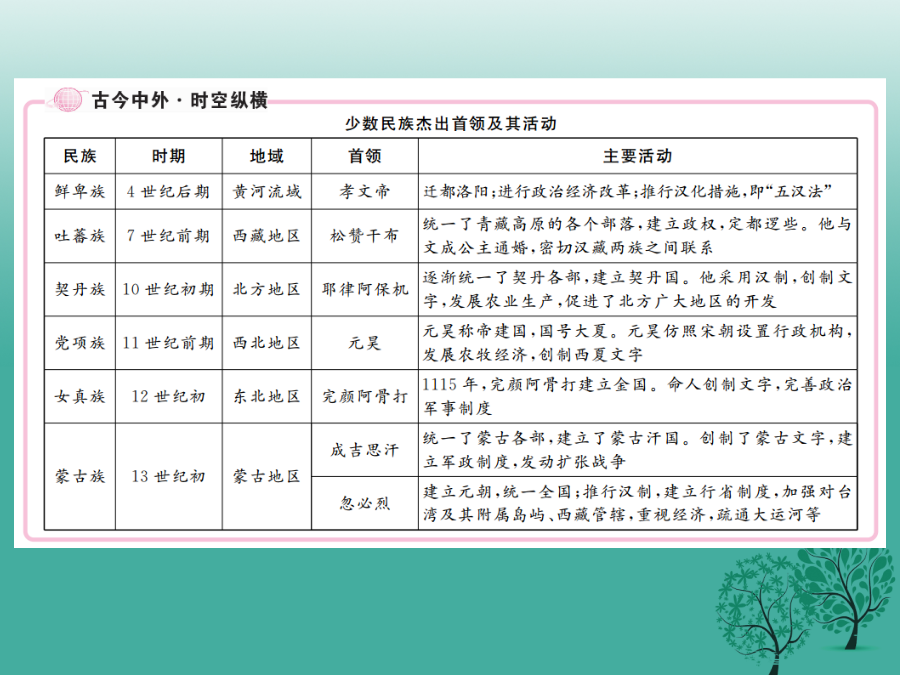Click the pink globe icon beside the heading
The height and width of the screenshot is (675, 900).
[69, 100]
